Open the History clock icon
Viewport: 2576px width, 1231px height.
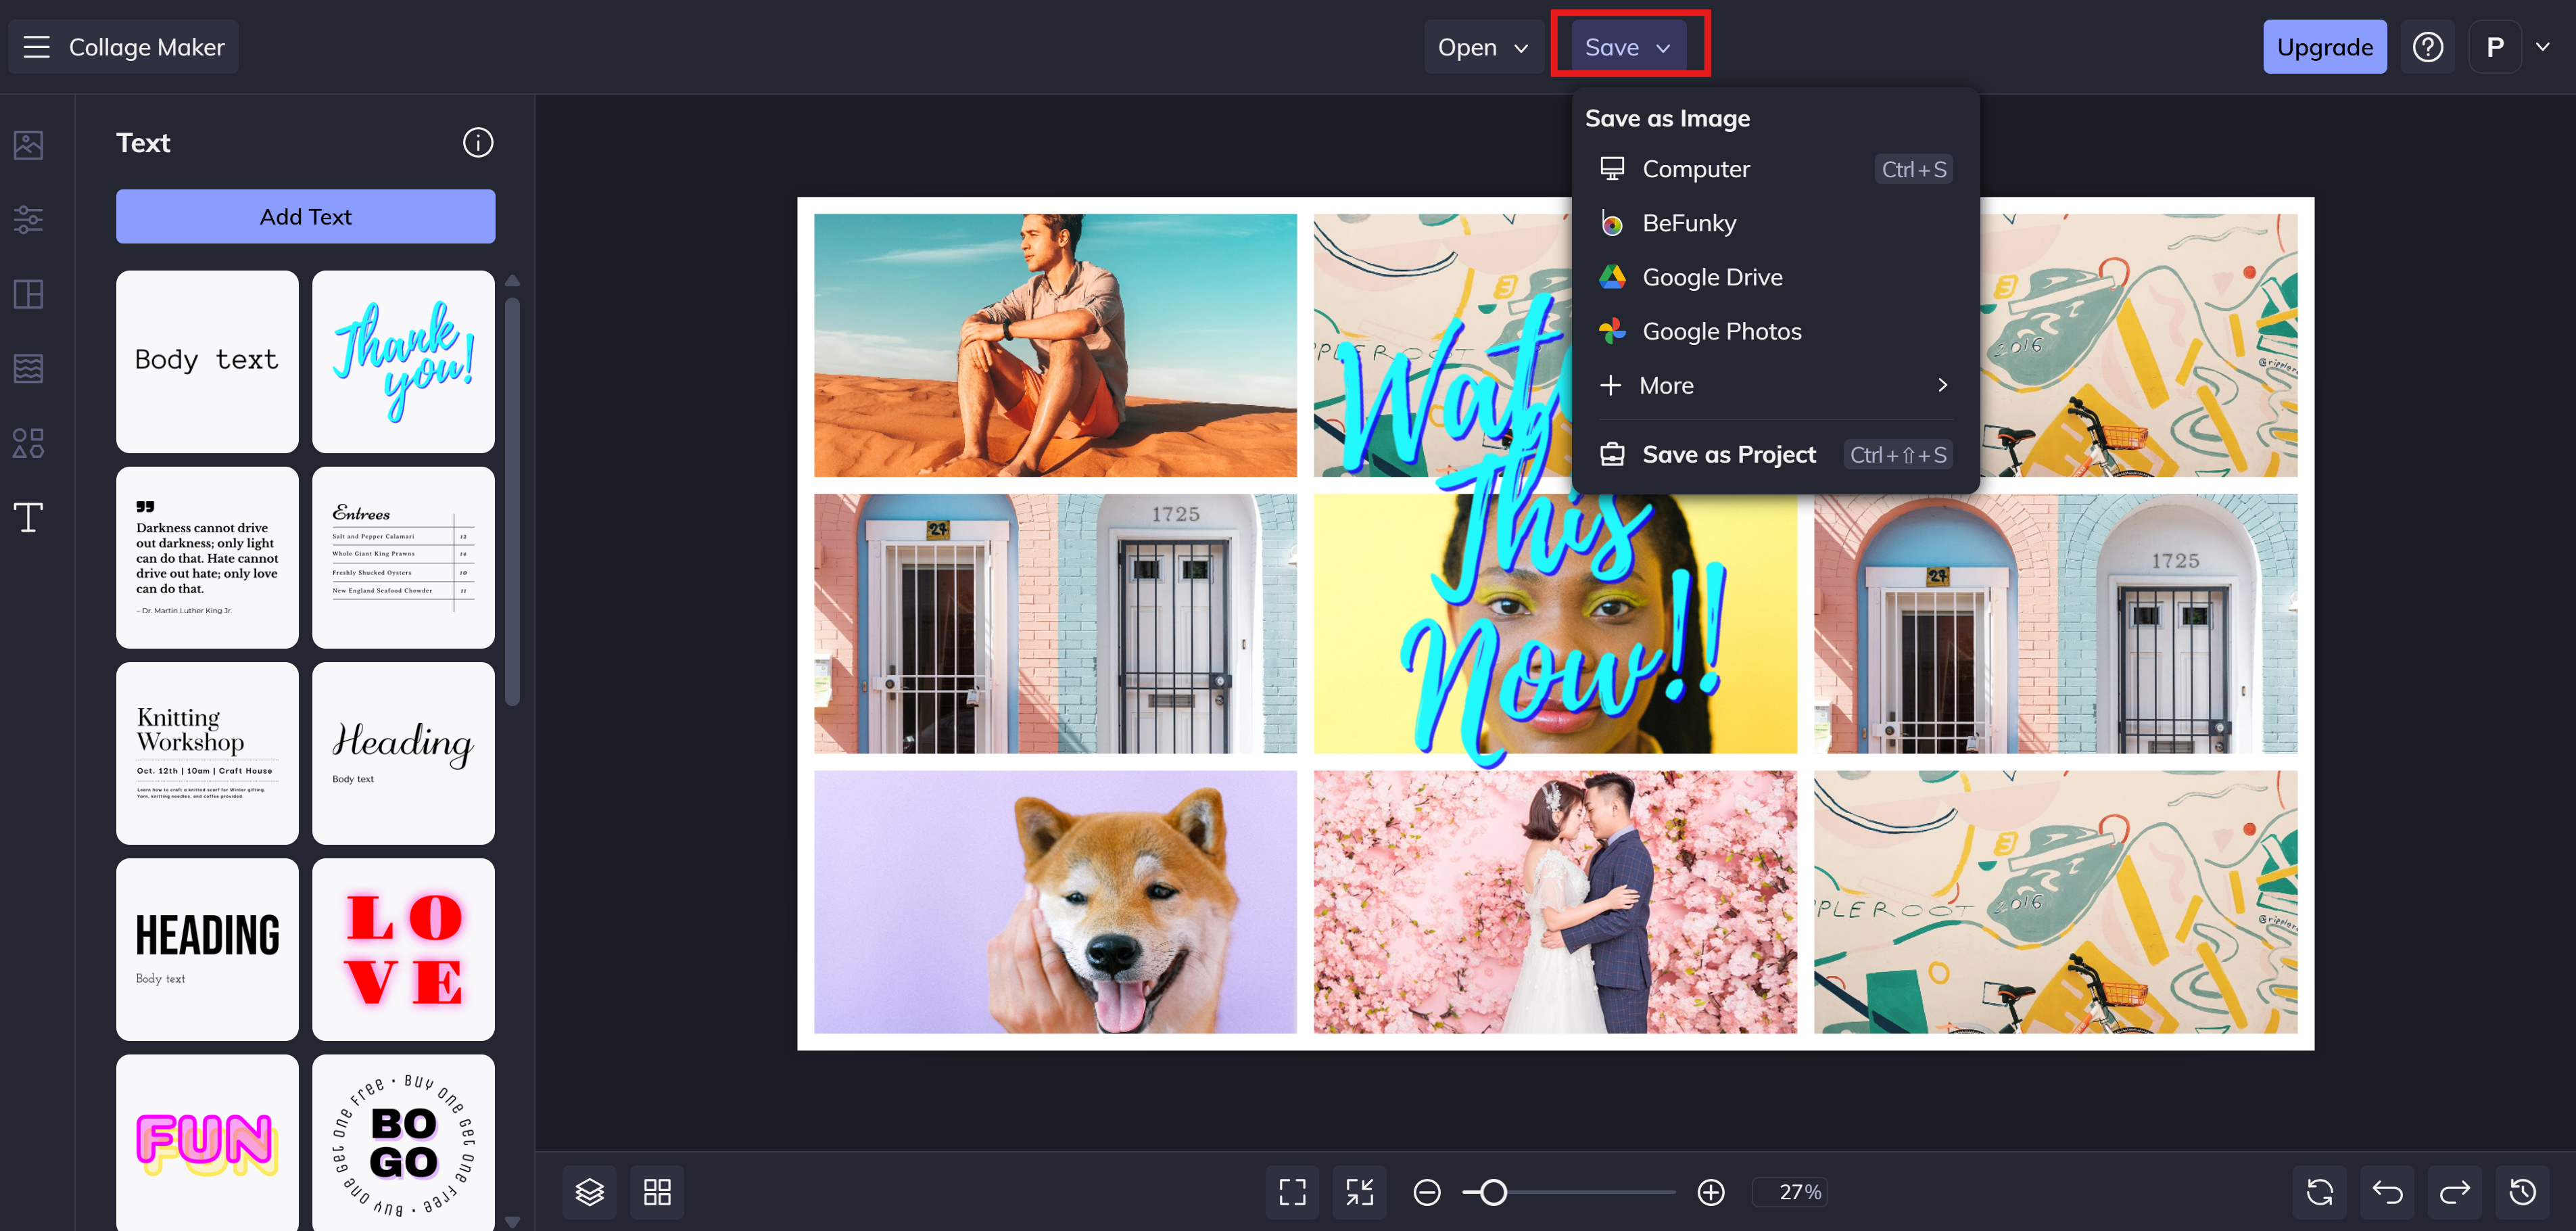(x=2522, y=1191)
